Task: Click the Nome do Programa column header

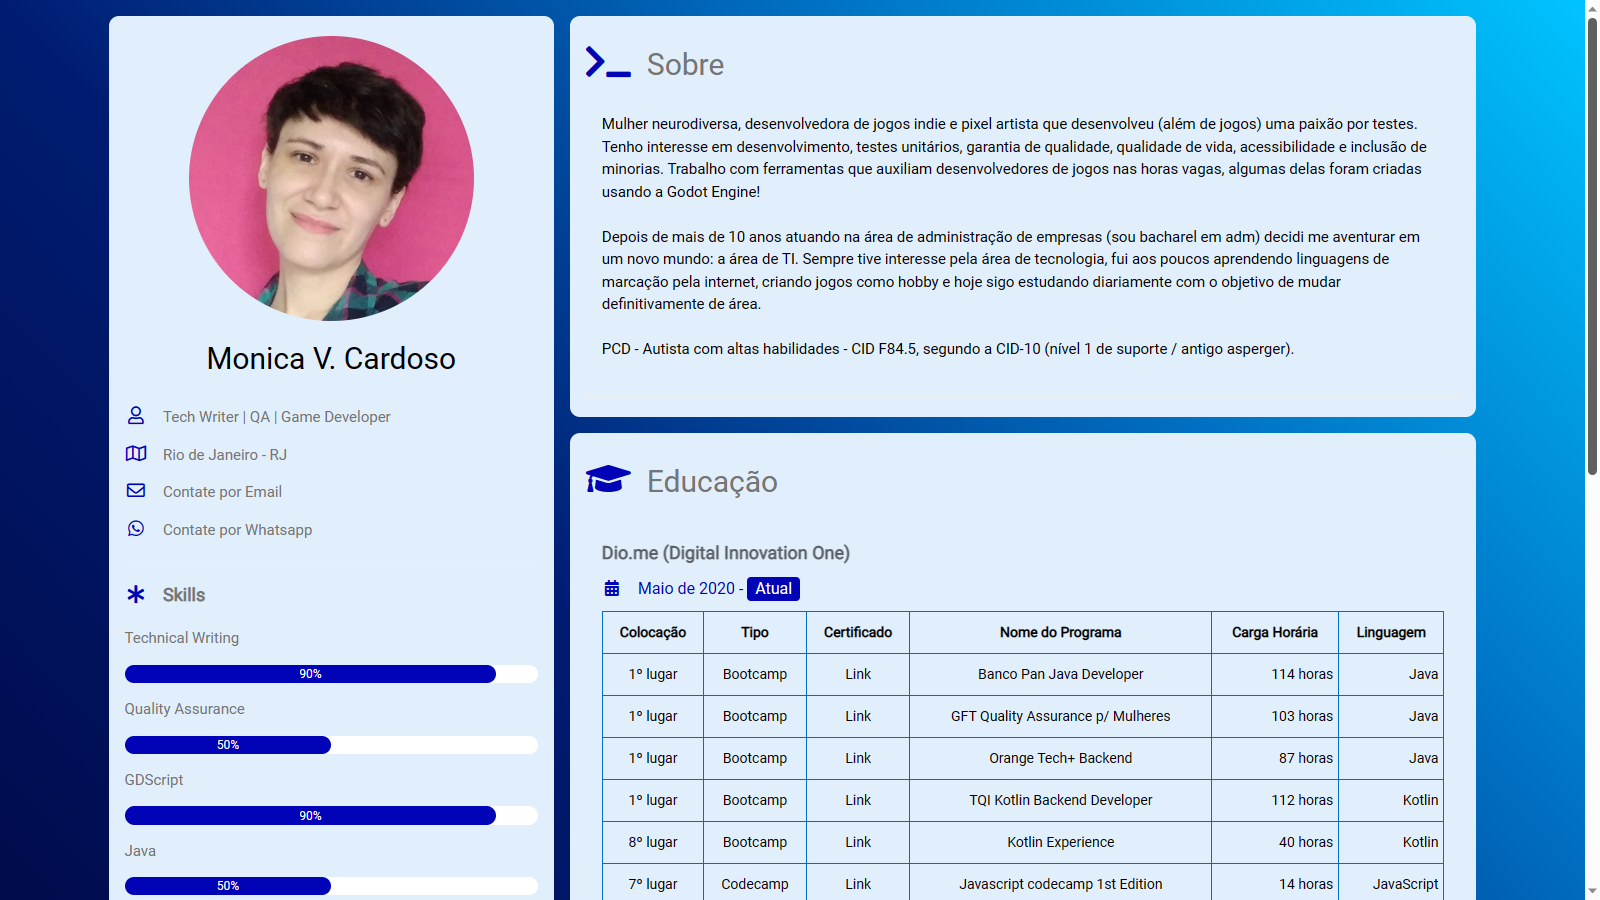Action: [1060, 632]
